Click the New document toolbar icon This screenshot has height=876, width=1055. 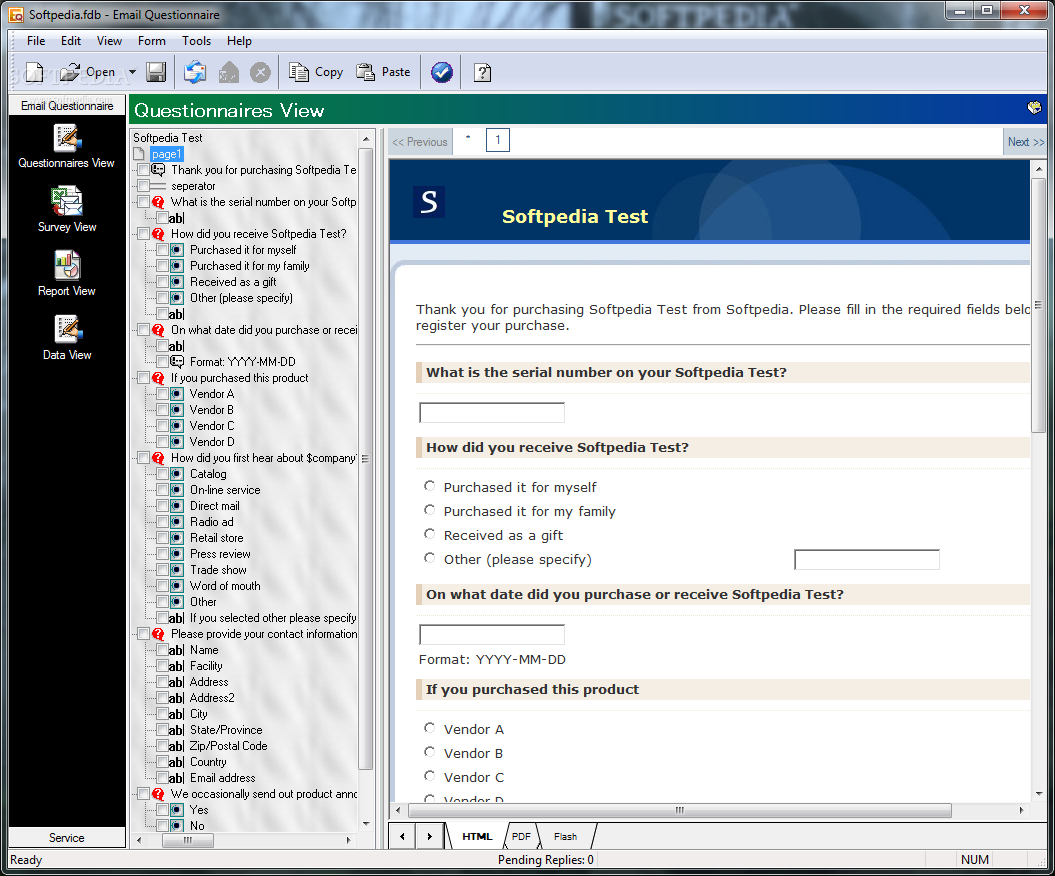pos(34,72)
